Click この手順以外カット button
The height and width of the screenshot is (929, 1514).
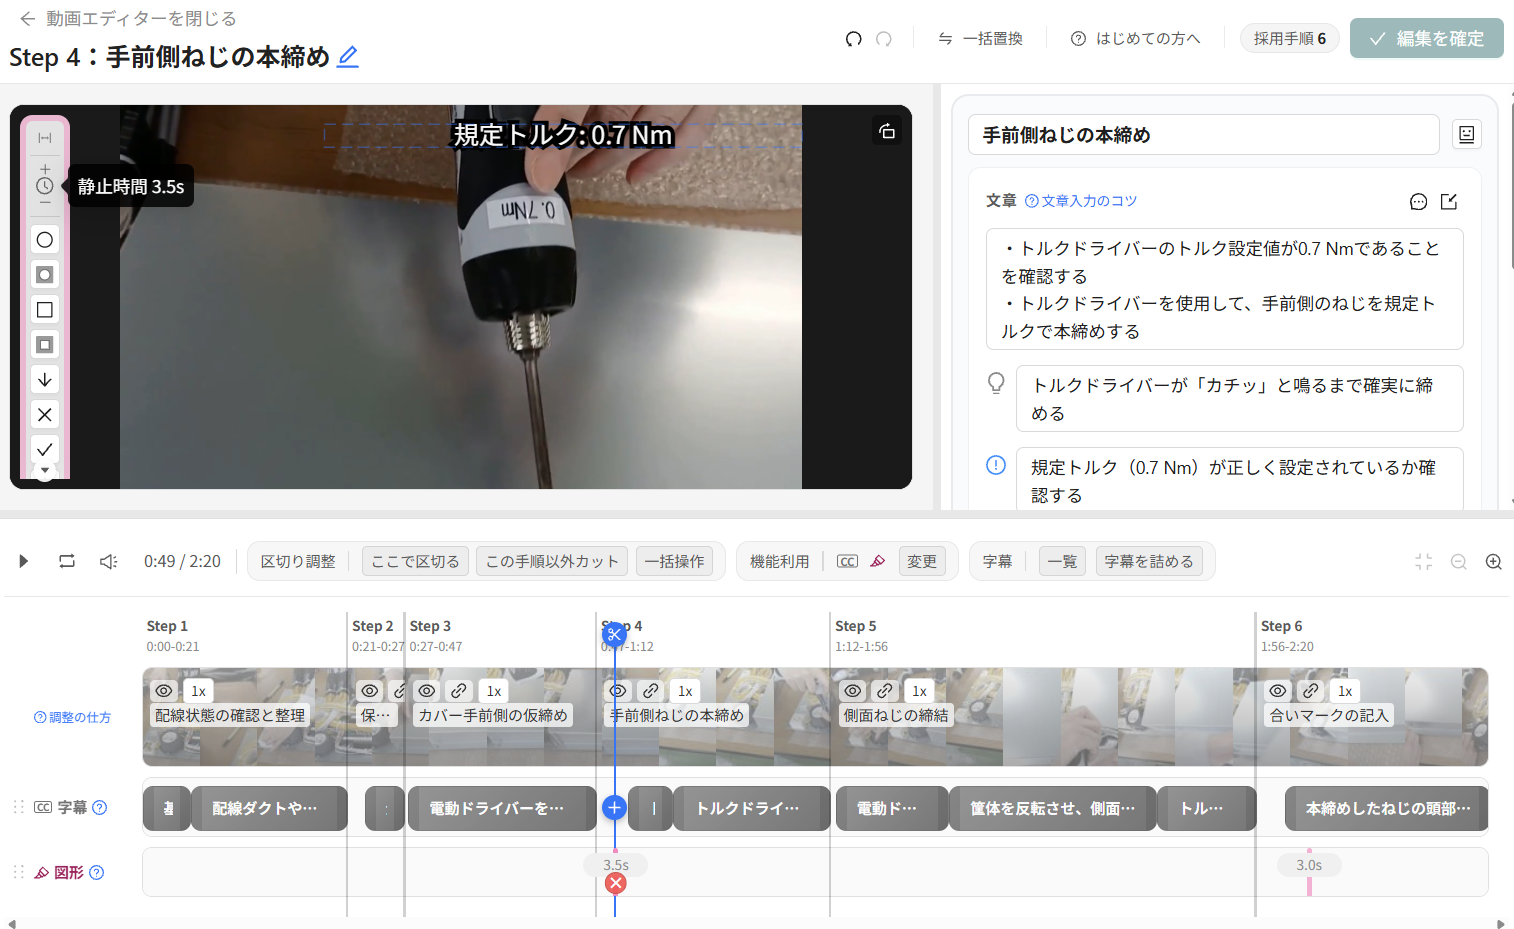pos(553,562)
